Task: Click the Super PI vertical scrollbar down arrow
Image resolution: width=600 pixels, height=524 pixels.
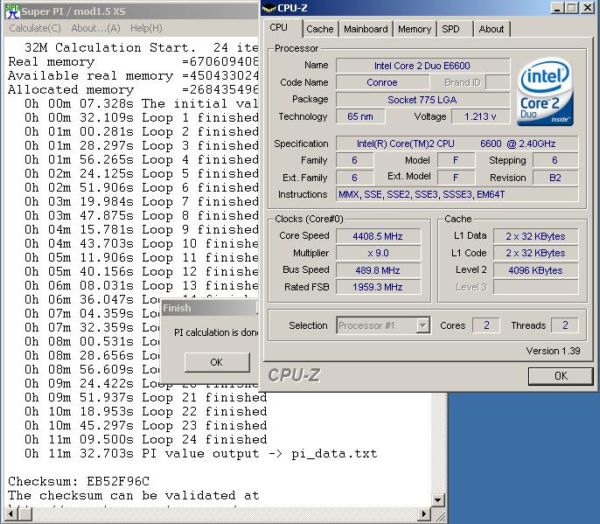Action: [x=437, y=500]
